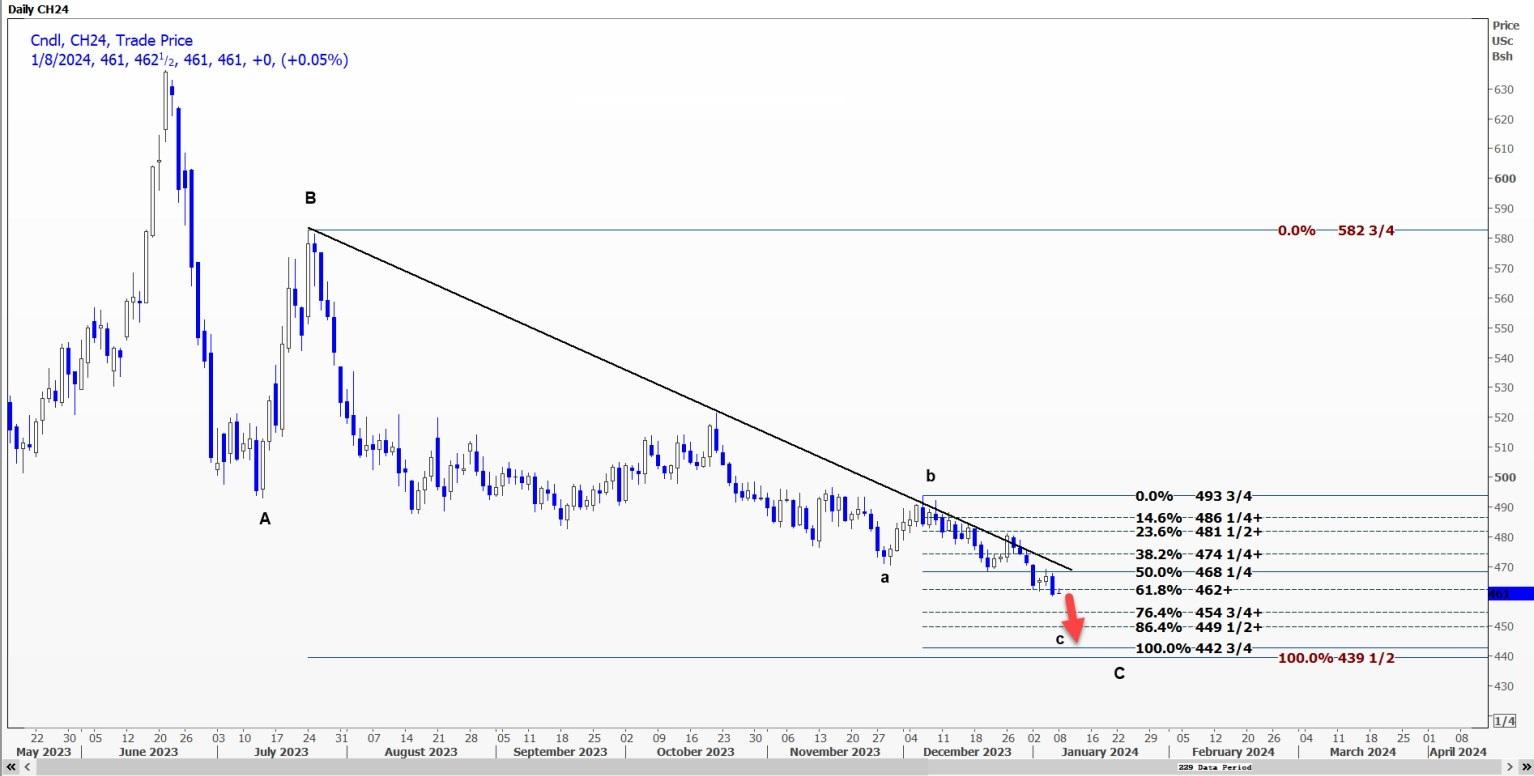Click the '100.0% 439 1/2' retracement label

1336,657
